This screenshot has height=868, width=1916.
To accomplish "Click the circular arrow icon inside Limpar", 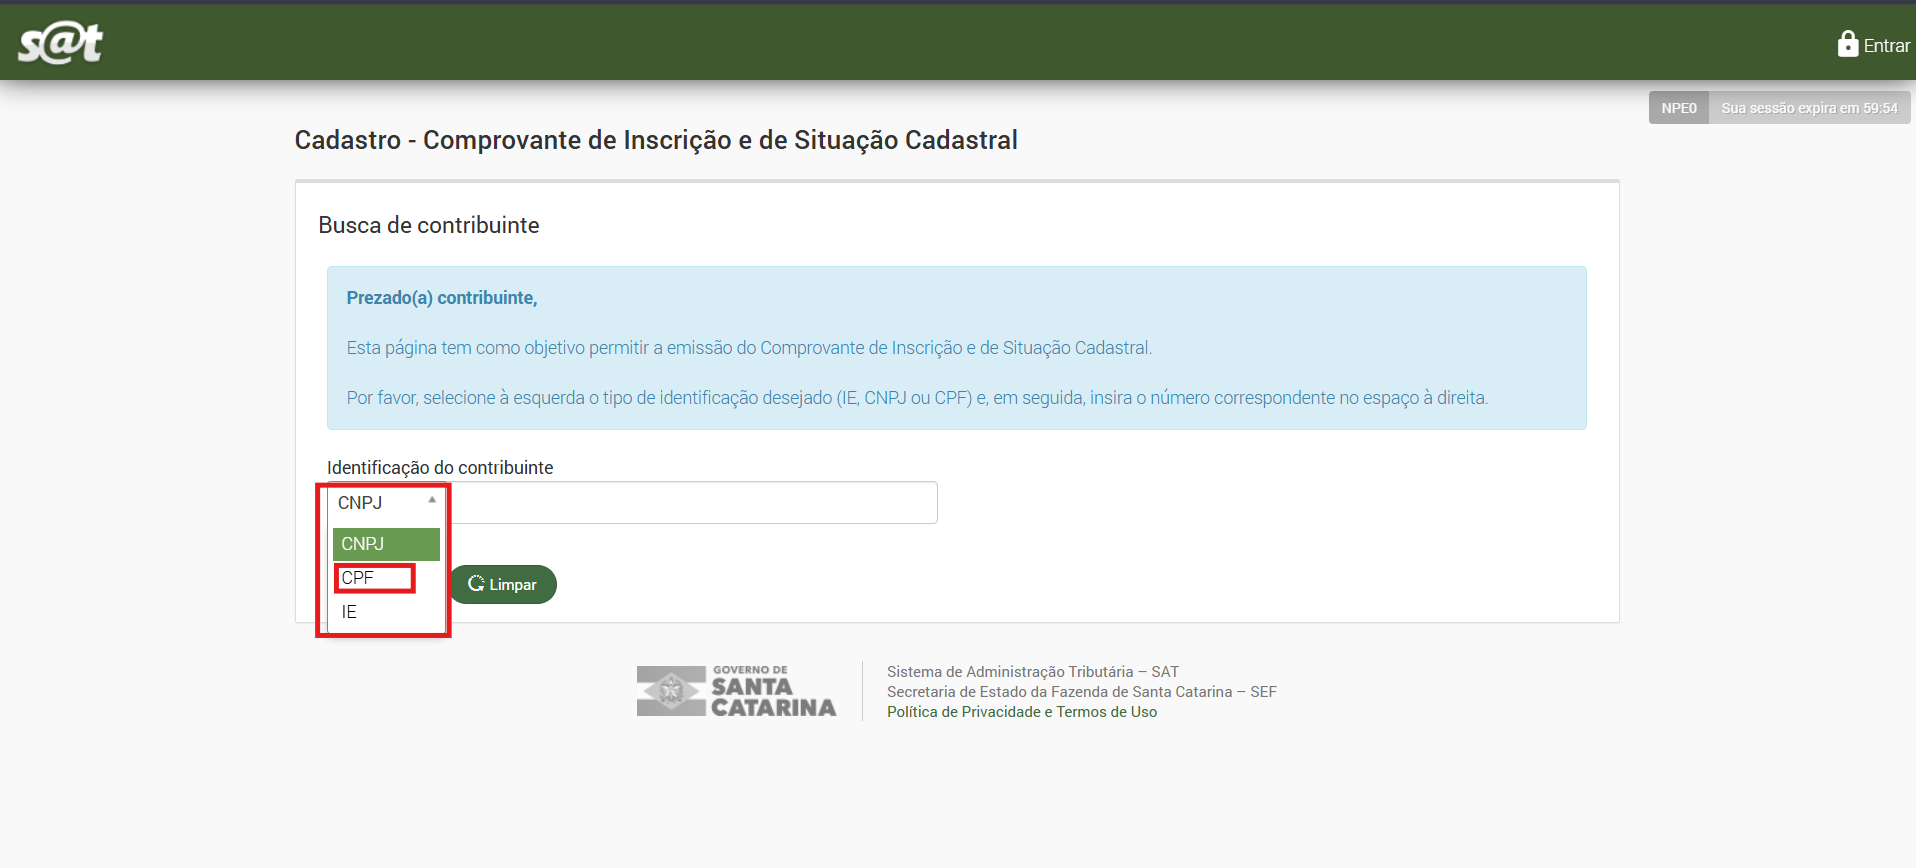I will point(476,584).
